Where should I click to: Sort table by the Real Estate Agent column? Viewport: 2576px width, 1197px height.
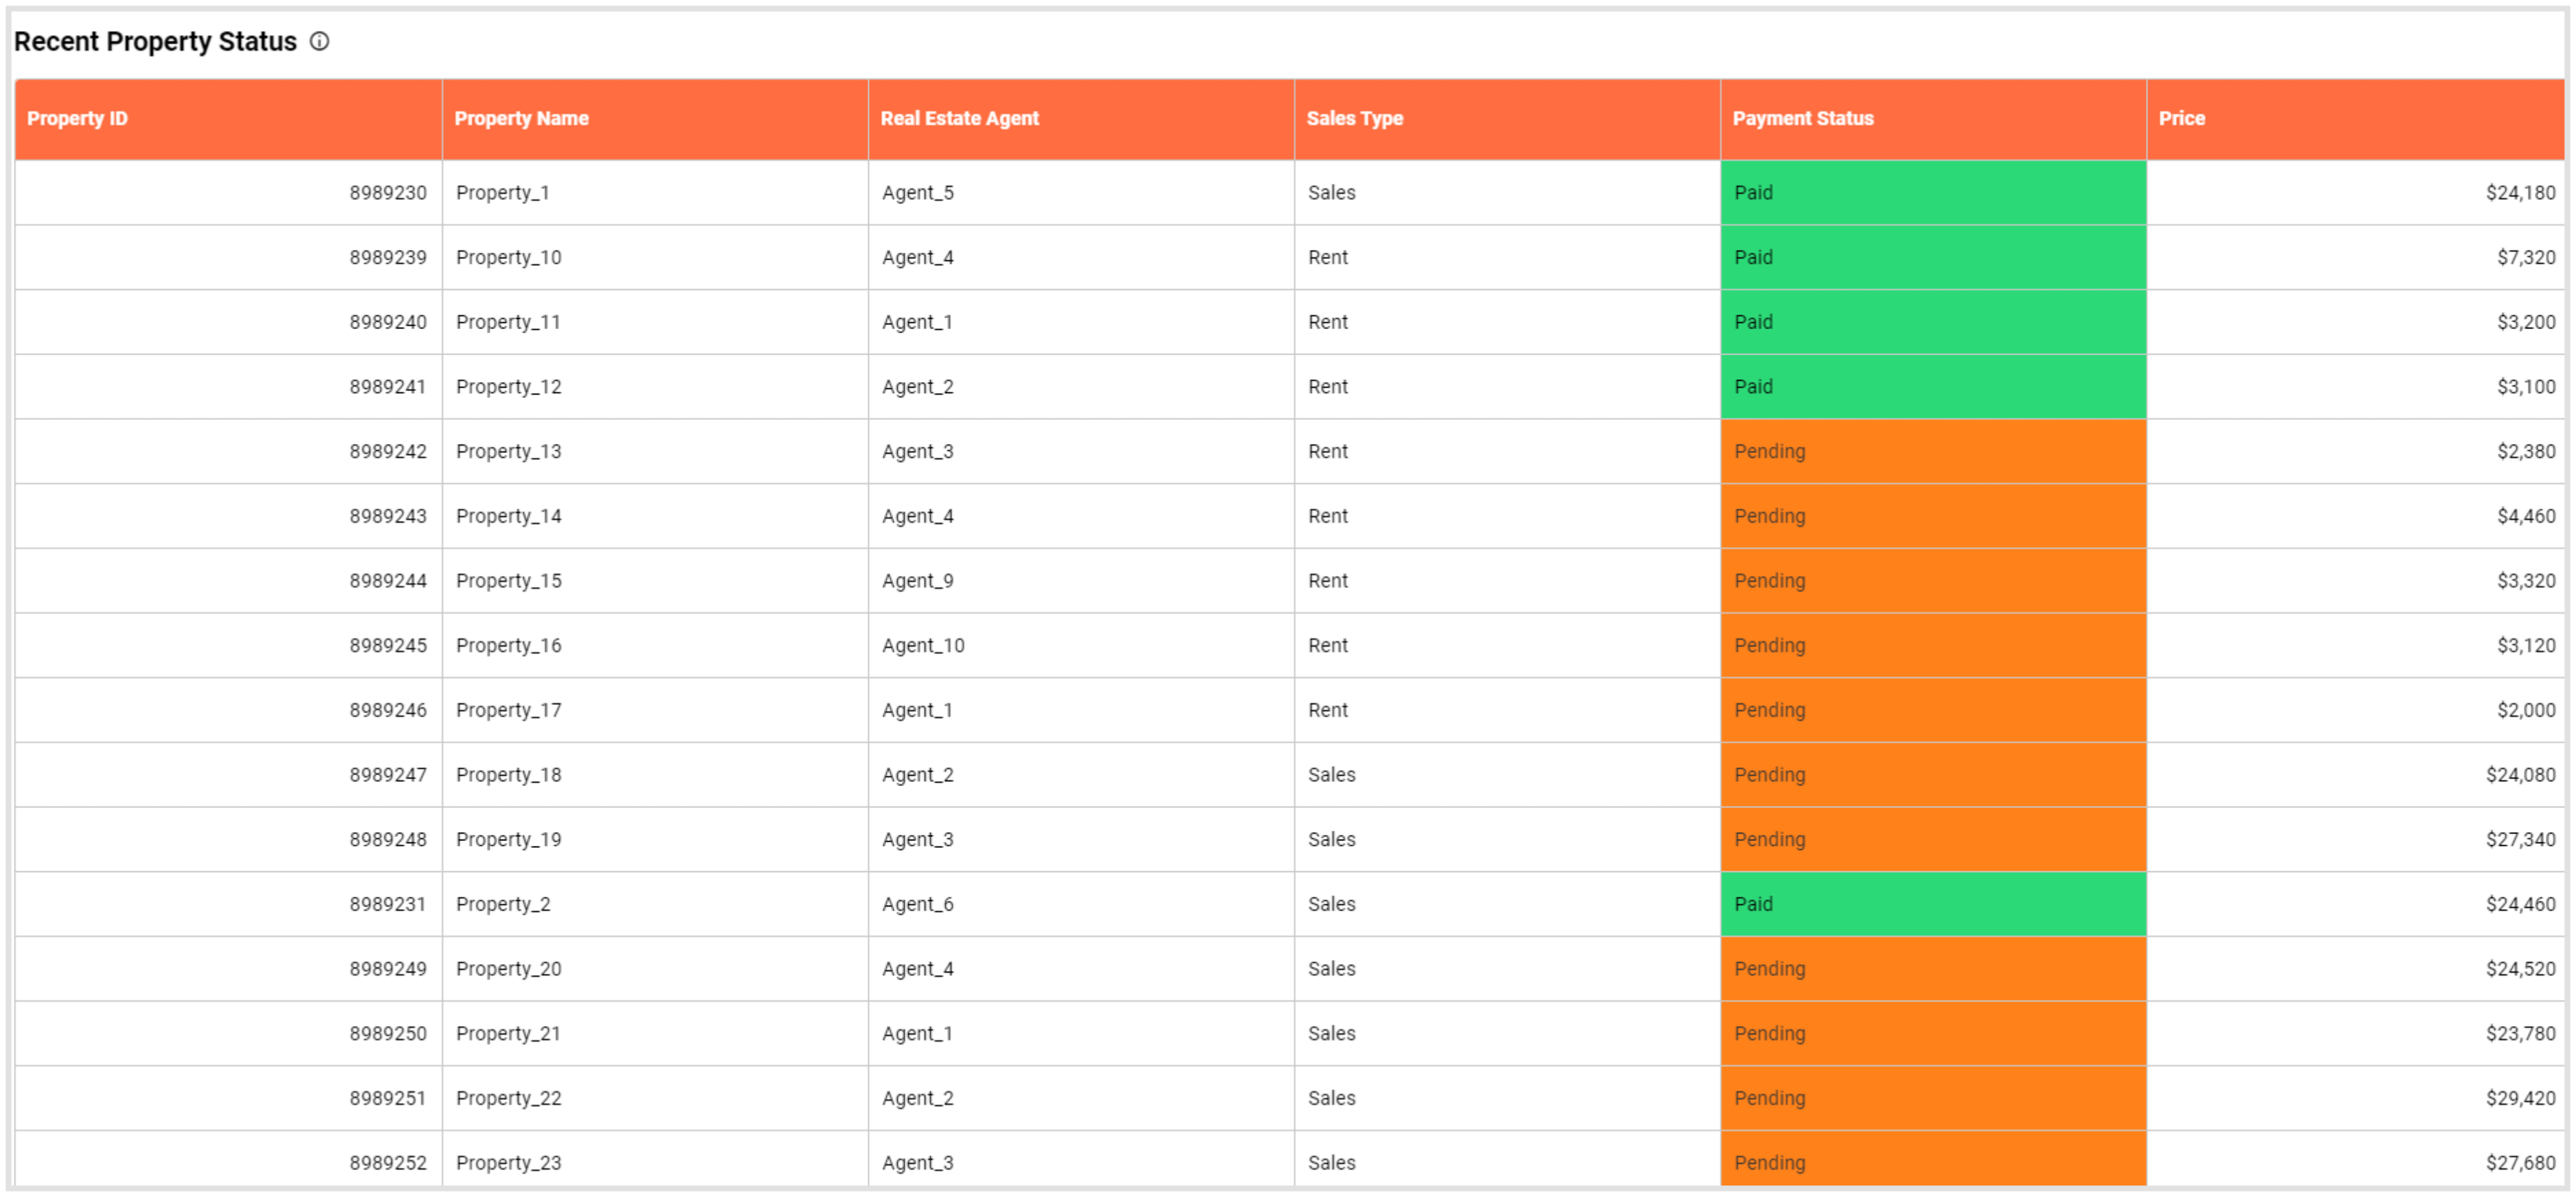pos(959,118)
